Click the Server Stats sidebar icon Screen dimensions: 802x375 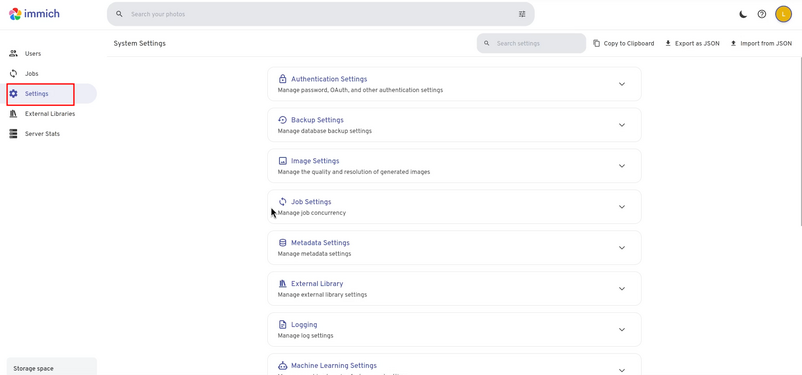(x=14, y=134)
